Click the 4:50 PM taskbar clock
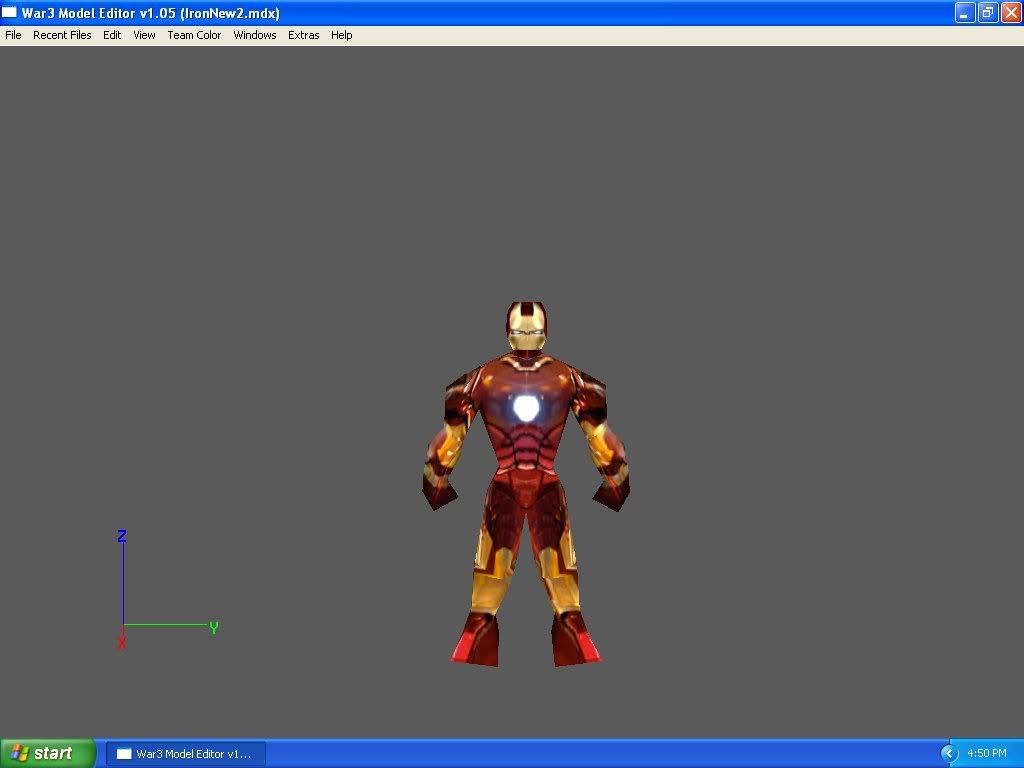This screenshot has height=768, width=1024. click(x=987, y=754)
